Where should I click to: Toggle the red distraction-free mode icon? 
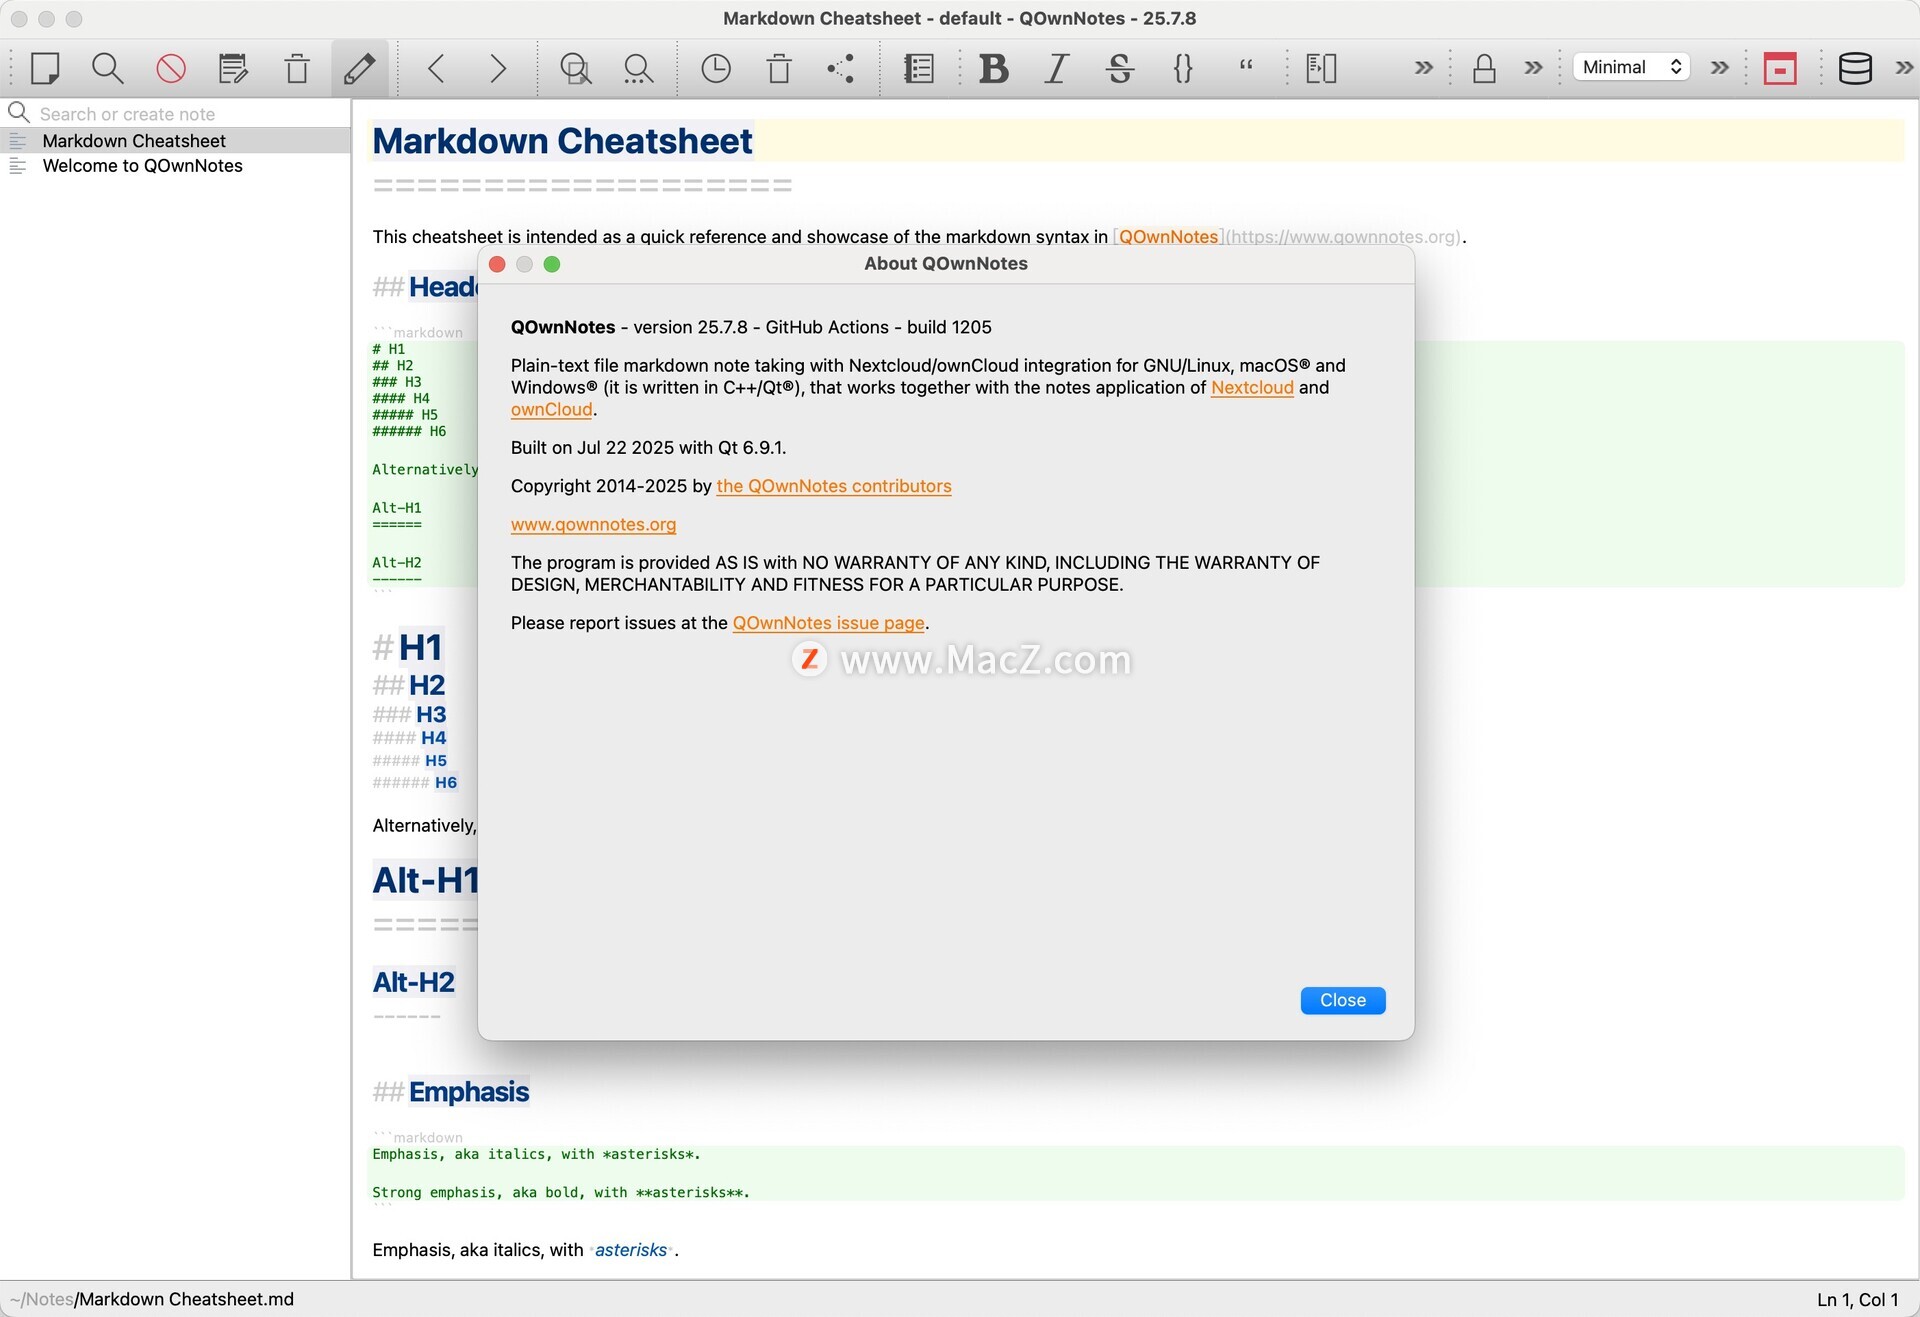1780,68
